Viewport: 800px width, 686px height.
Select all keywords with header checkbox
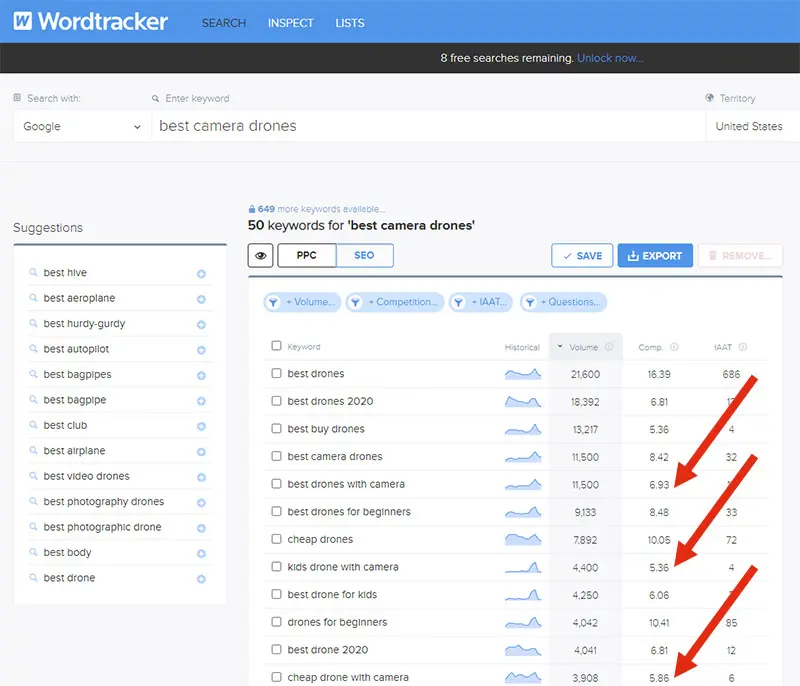click(276, 346)
